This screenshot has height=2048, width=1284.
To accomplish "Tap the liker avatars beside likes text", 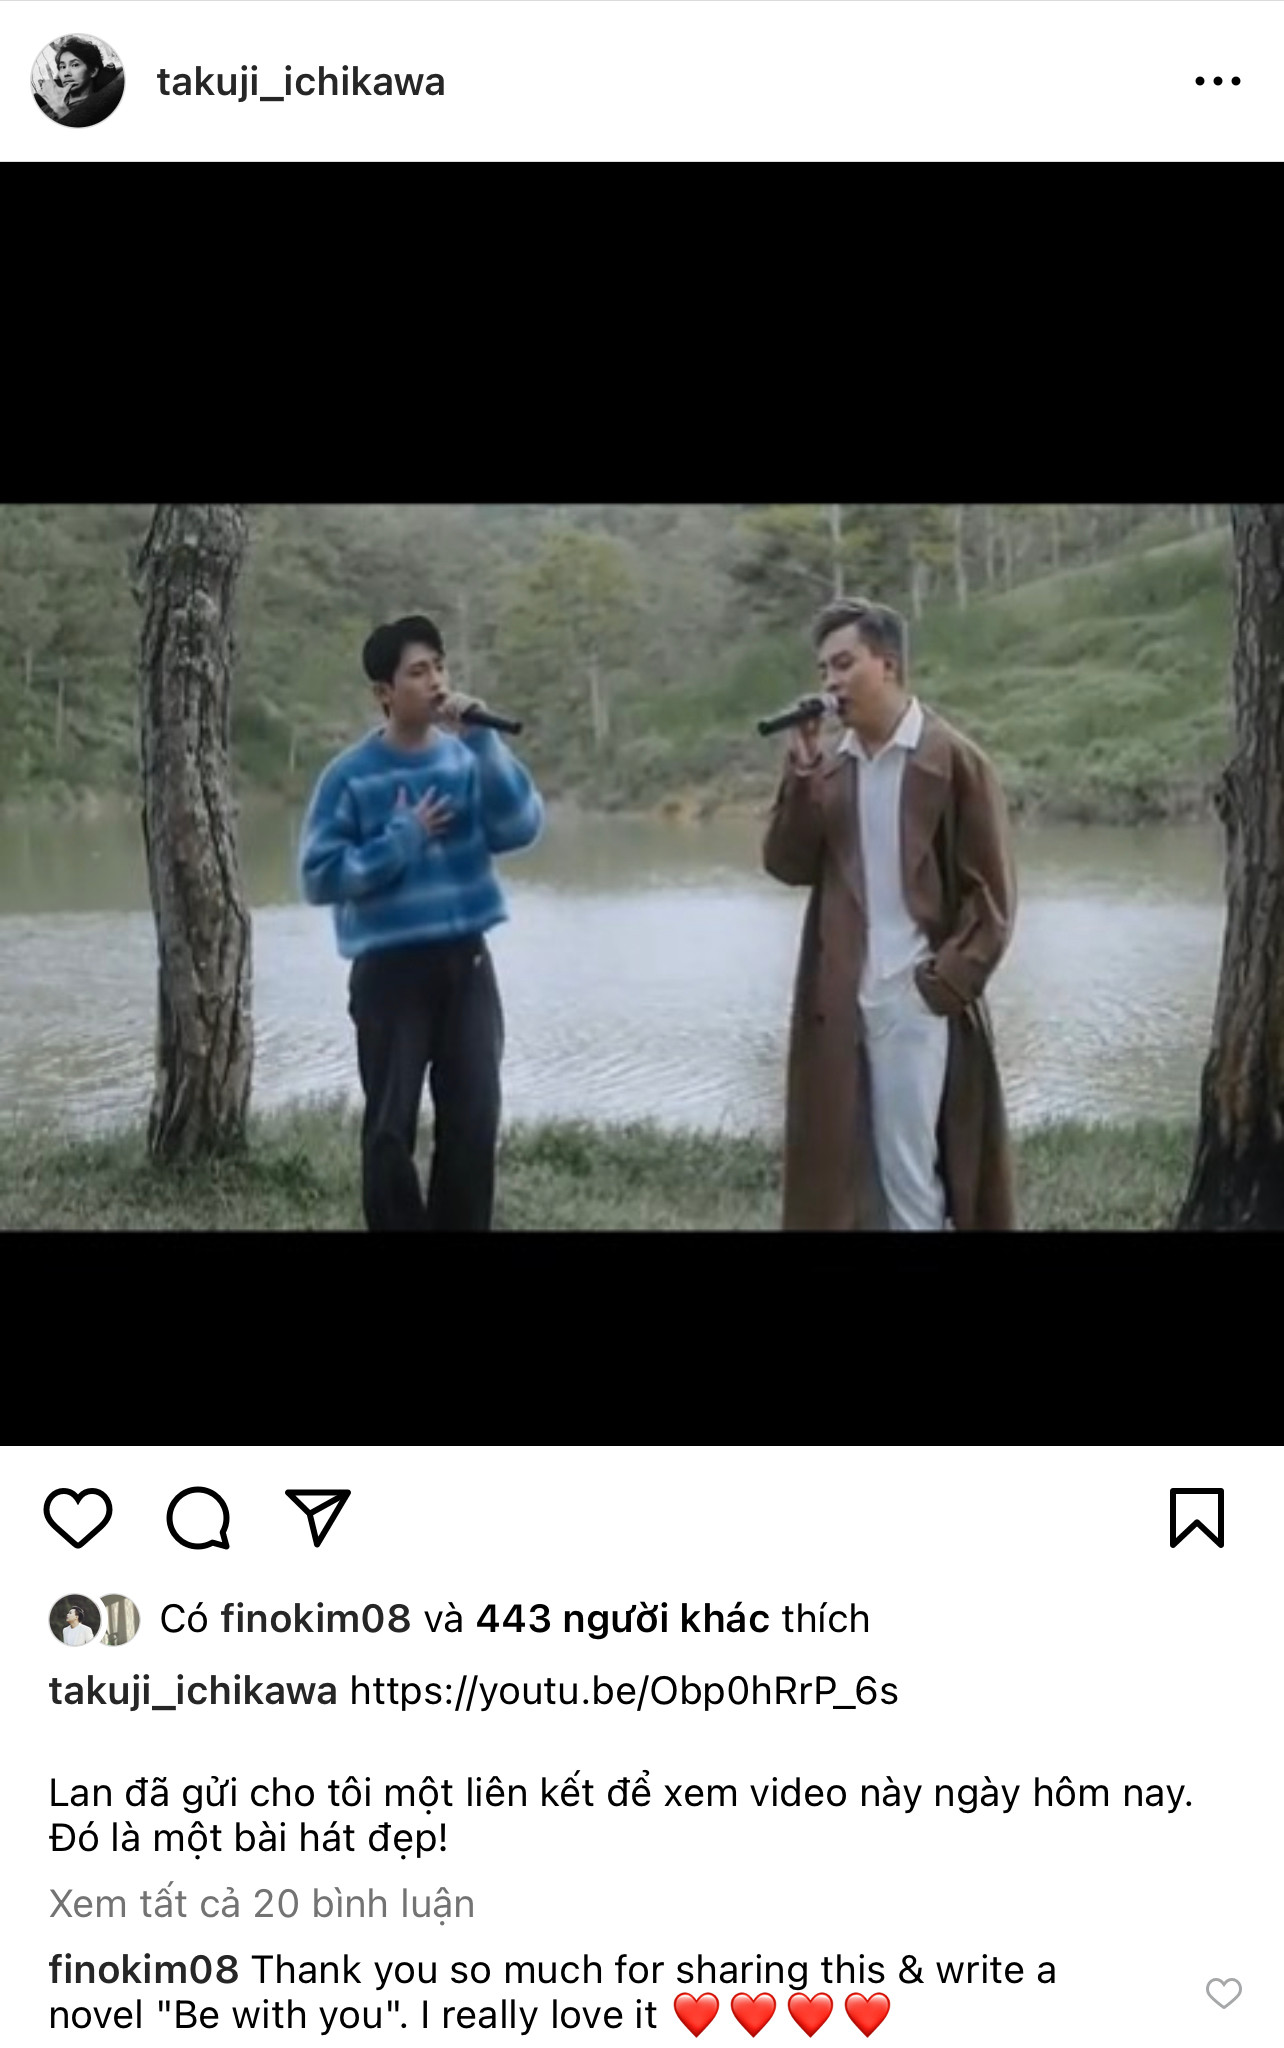I will click(95, 1619).
